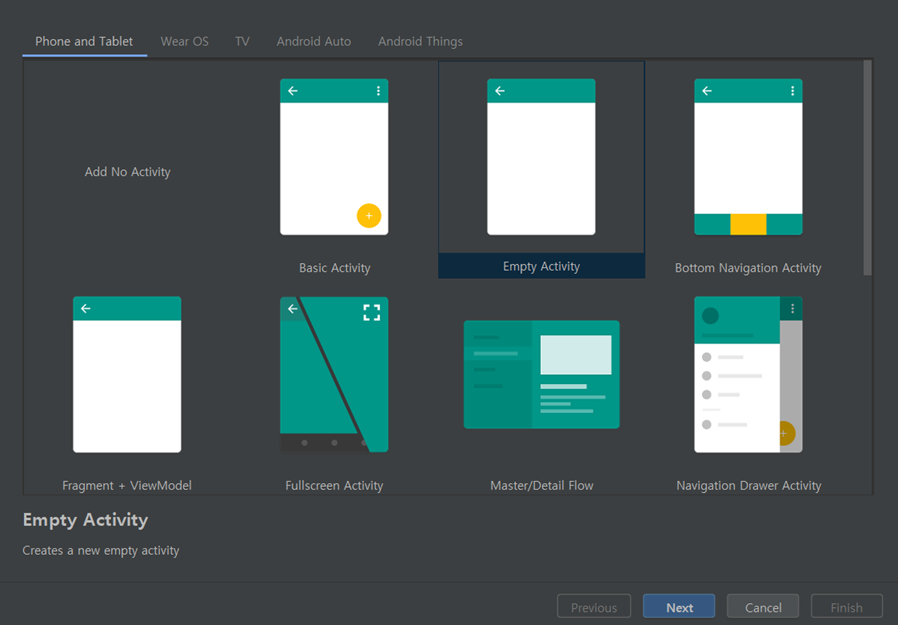Click the 'Creates a new empty activity' description

pyautogui.click(x=101, y=551)
